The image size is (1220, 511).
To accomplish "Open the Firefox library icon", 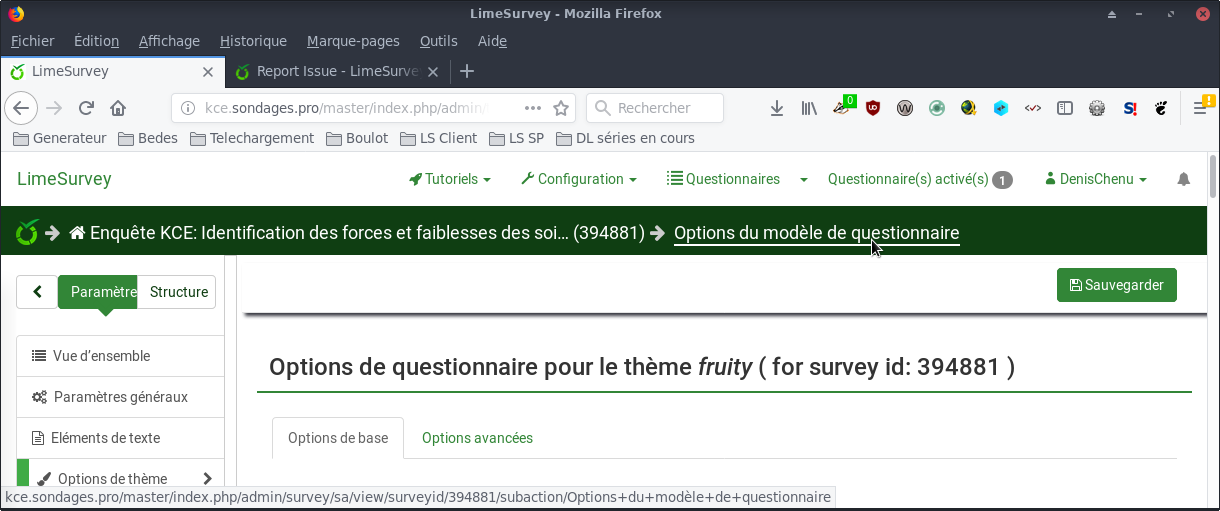I will pos(809,108).
